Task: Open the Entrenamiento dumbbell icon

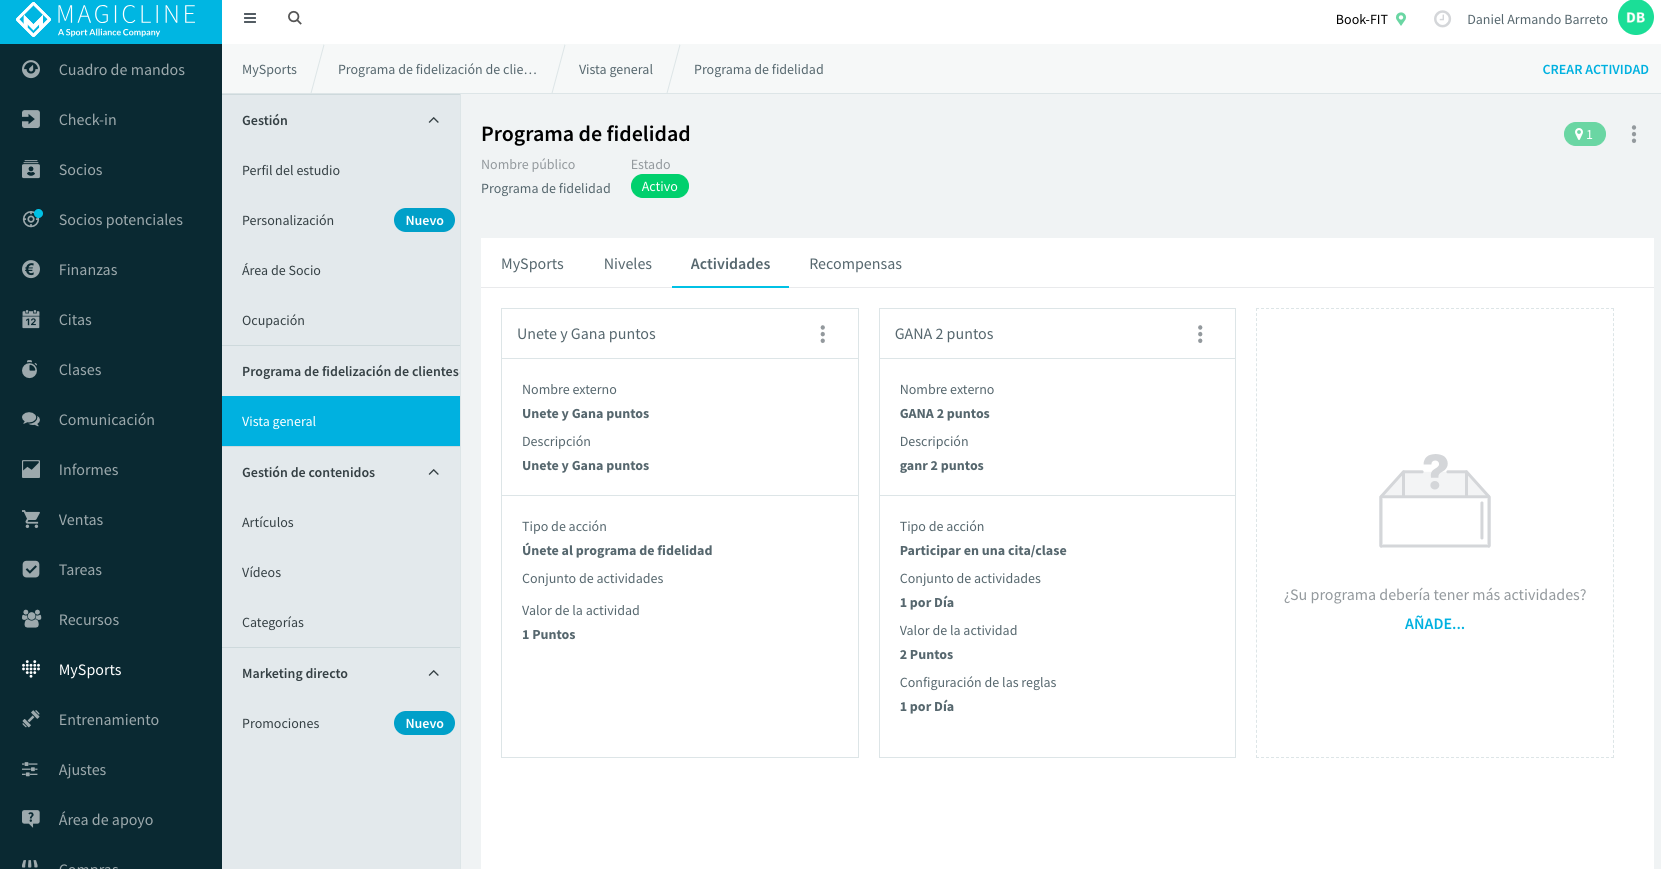Action: point(31,719)
